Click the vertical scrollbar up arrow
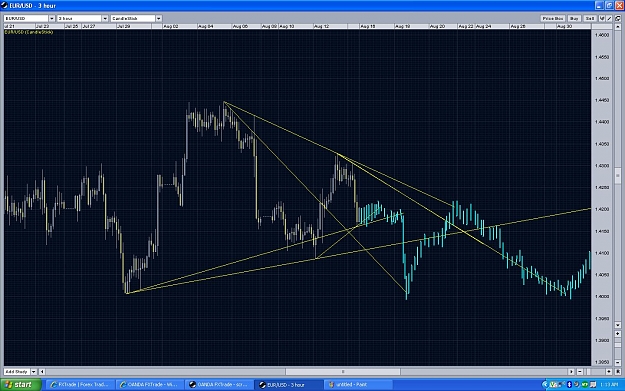 point(618,27)
